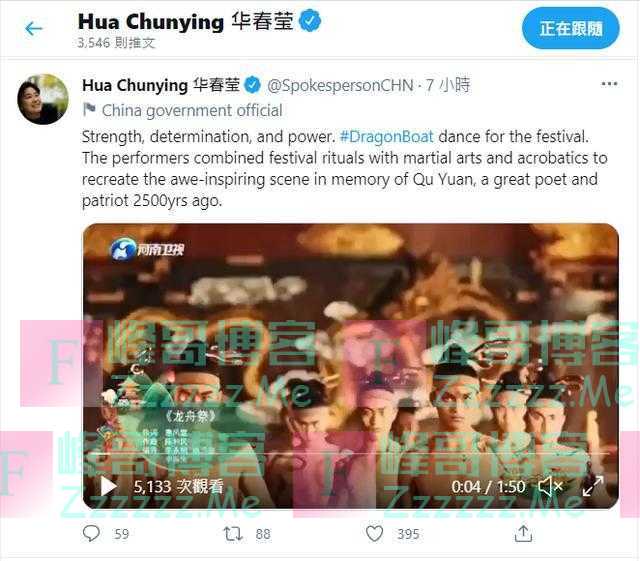Like the tweet with heart icon
This screenshot has width=640, height=561.
[x=374, y=534]
